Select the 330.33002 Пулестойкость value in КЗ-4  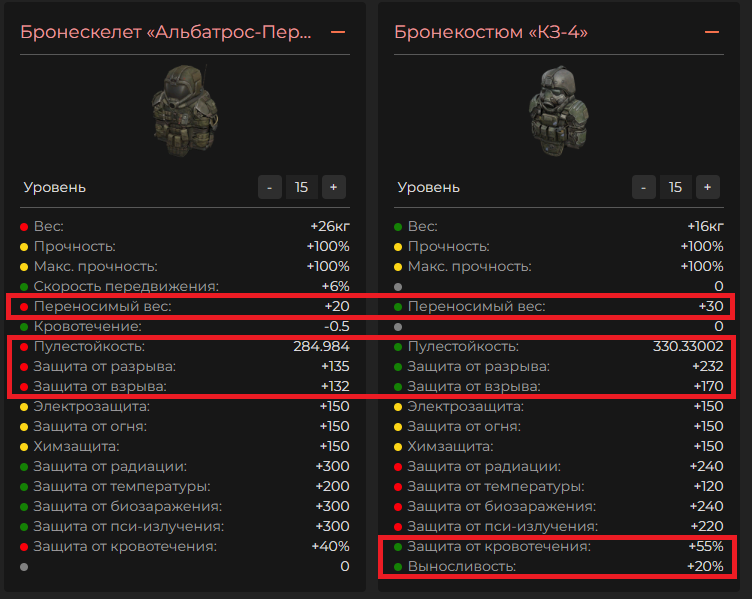tap(688, 347)
